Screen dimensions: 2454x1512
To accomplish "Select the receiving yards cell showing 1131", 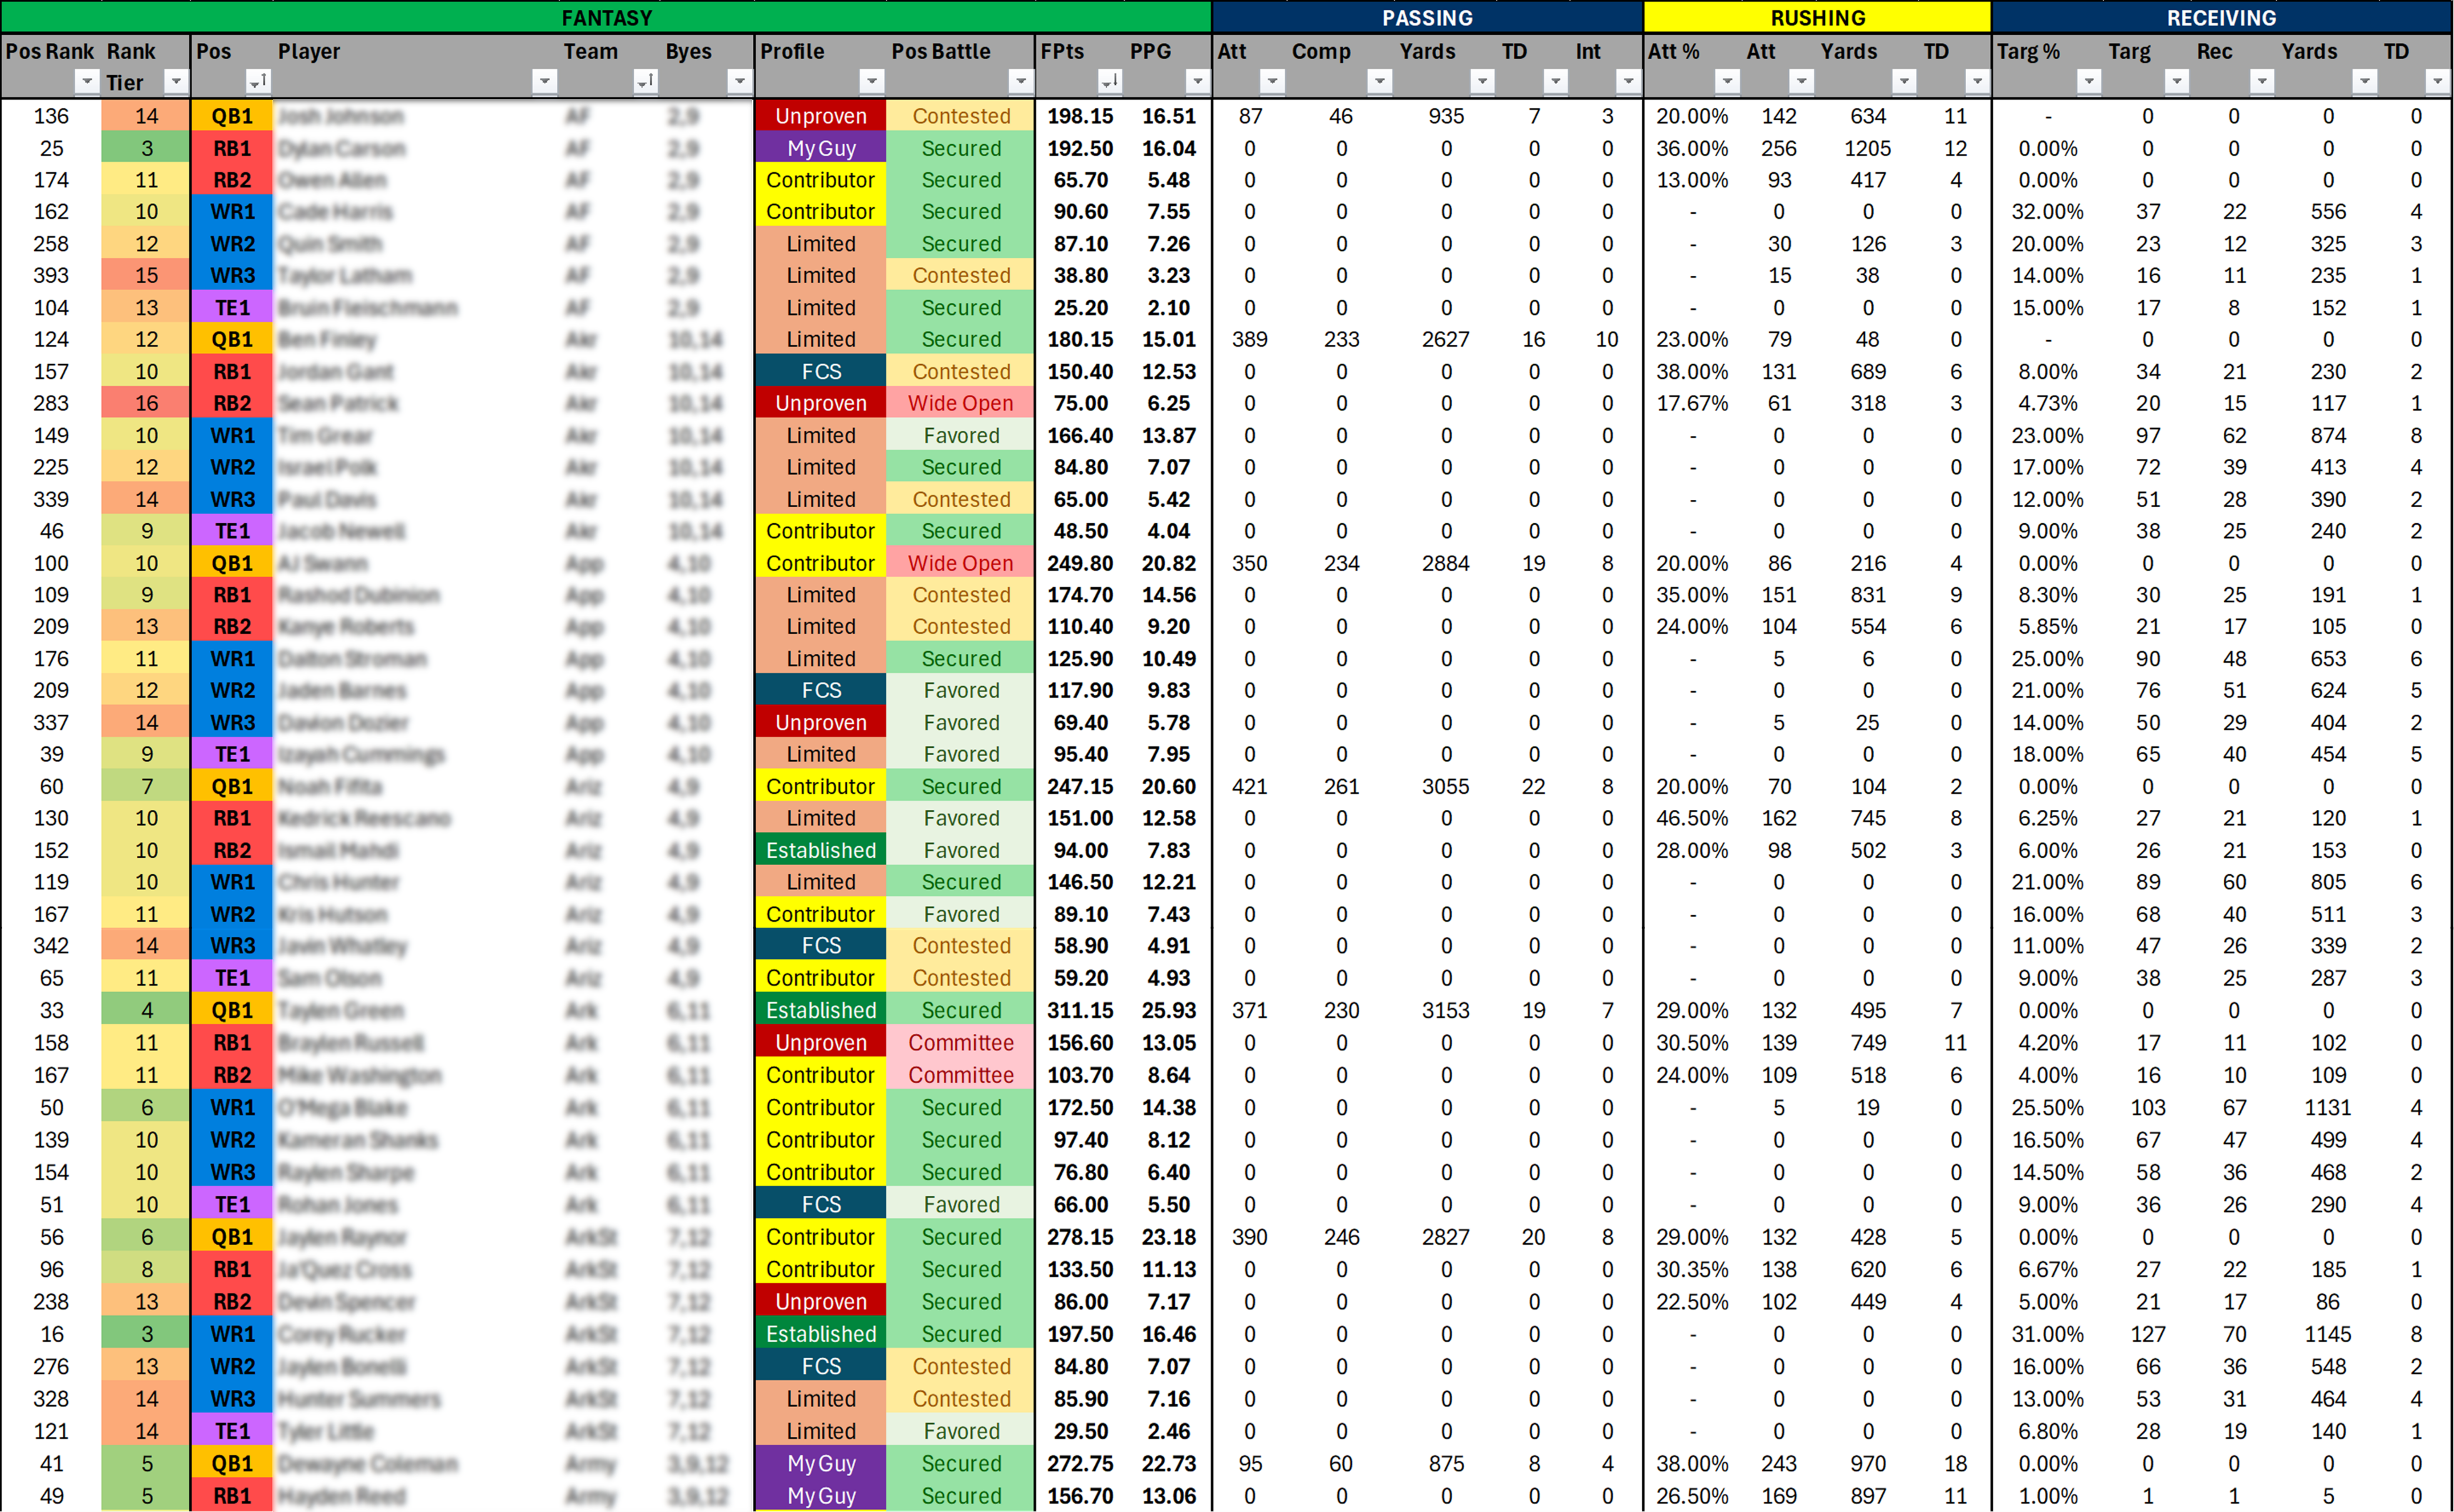I will pos(2328,1107).
